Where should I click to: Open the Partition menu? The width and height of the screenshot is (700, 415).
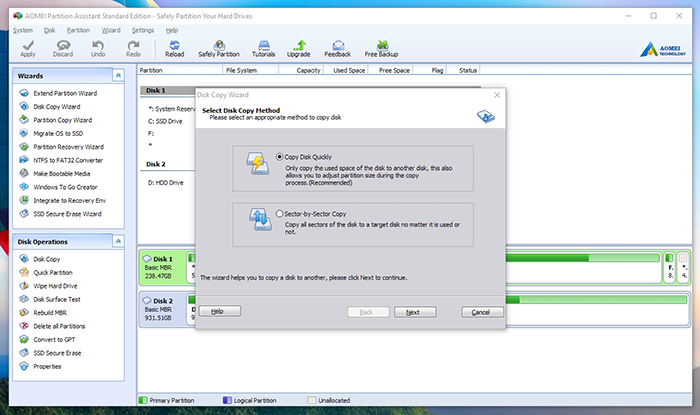pyautogui.click(x=78, y=30)
